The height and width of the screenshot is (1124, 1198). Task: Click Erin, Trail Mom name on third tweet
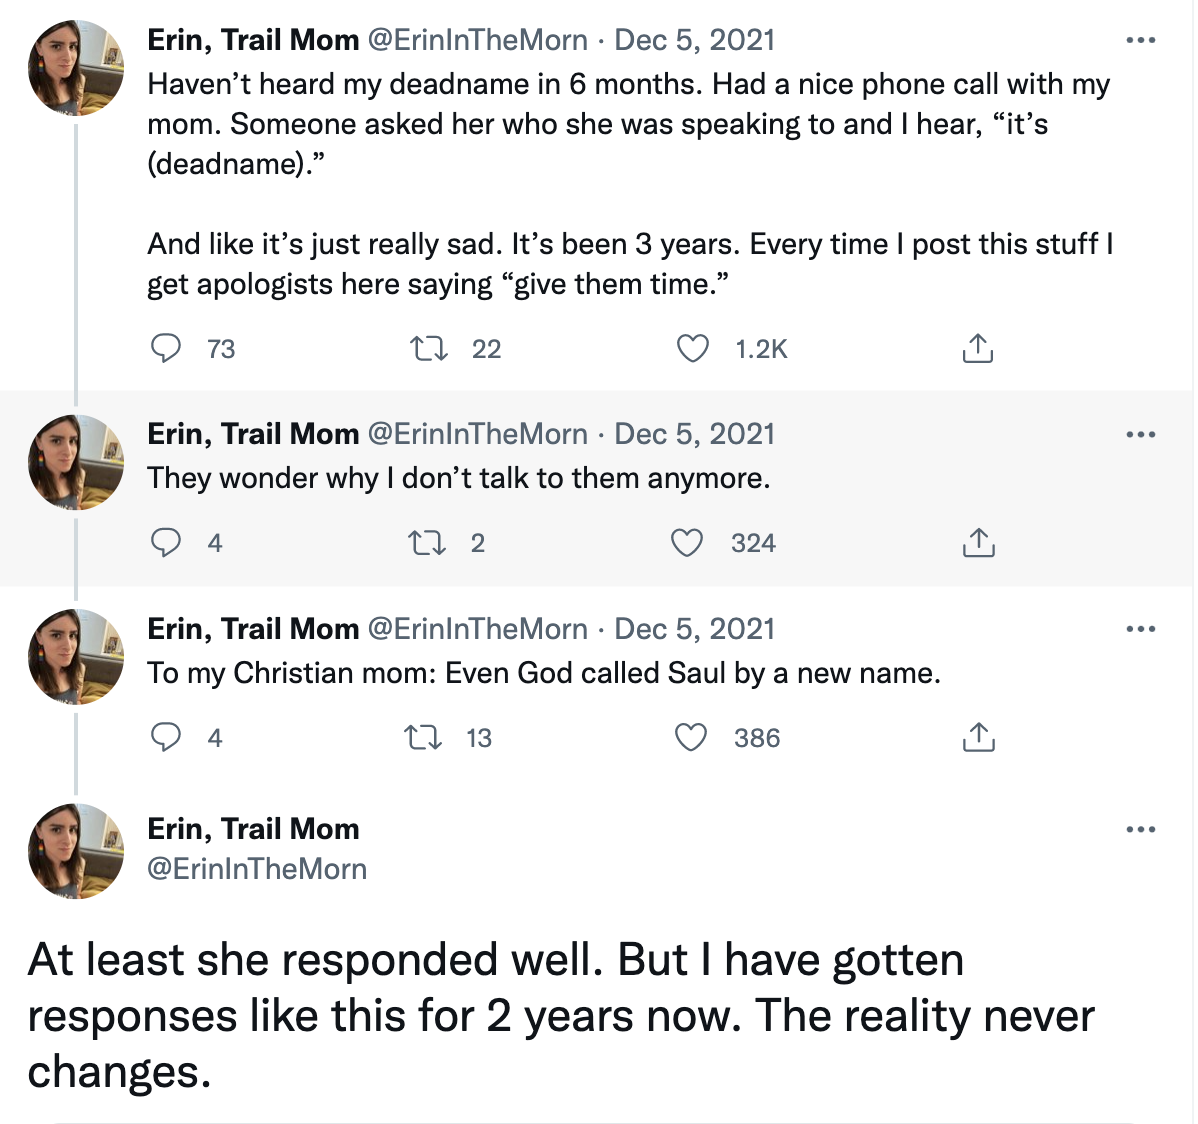[253, 629]
